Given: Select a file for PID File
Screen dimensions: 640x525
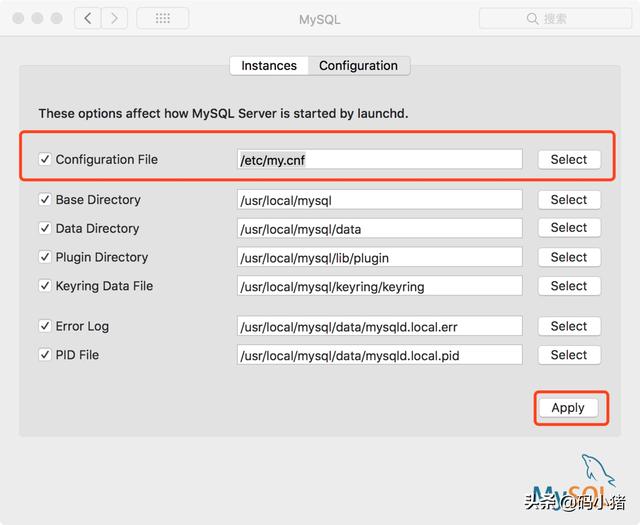Looking at the screenshot, I should pyautogui.click(x=569, y=355).
